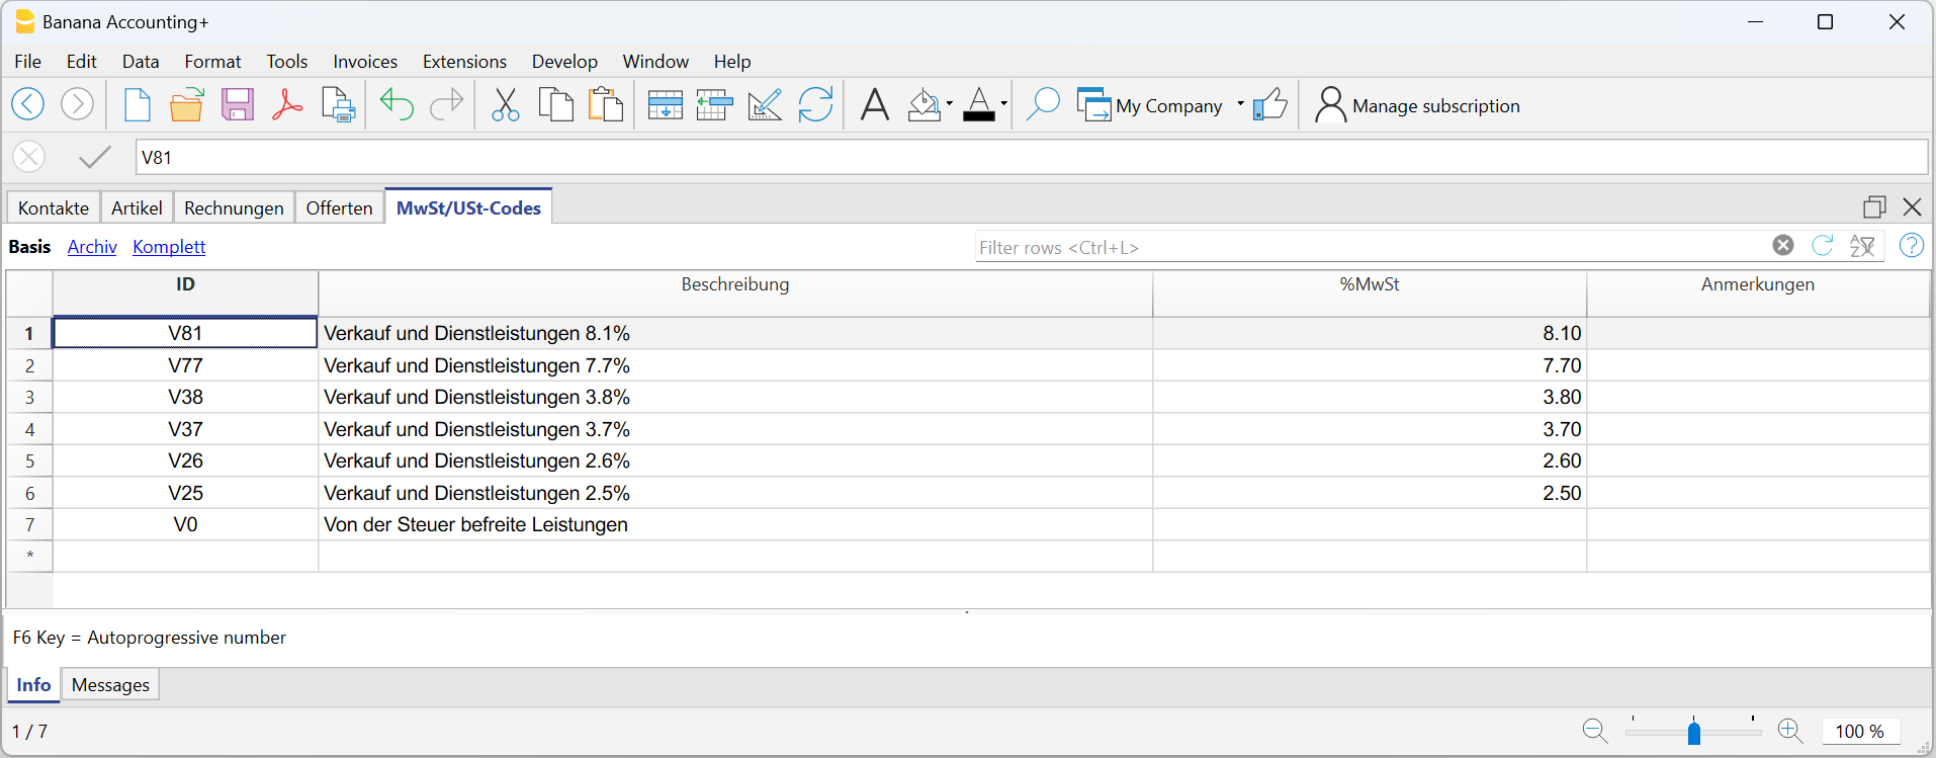1936x758 pixels.
Task: Open the Archiv view link
Action: [92, 246]
